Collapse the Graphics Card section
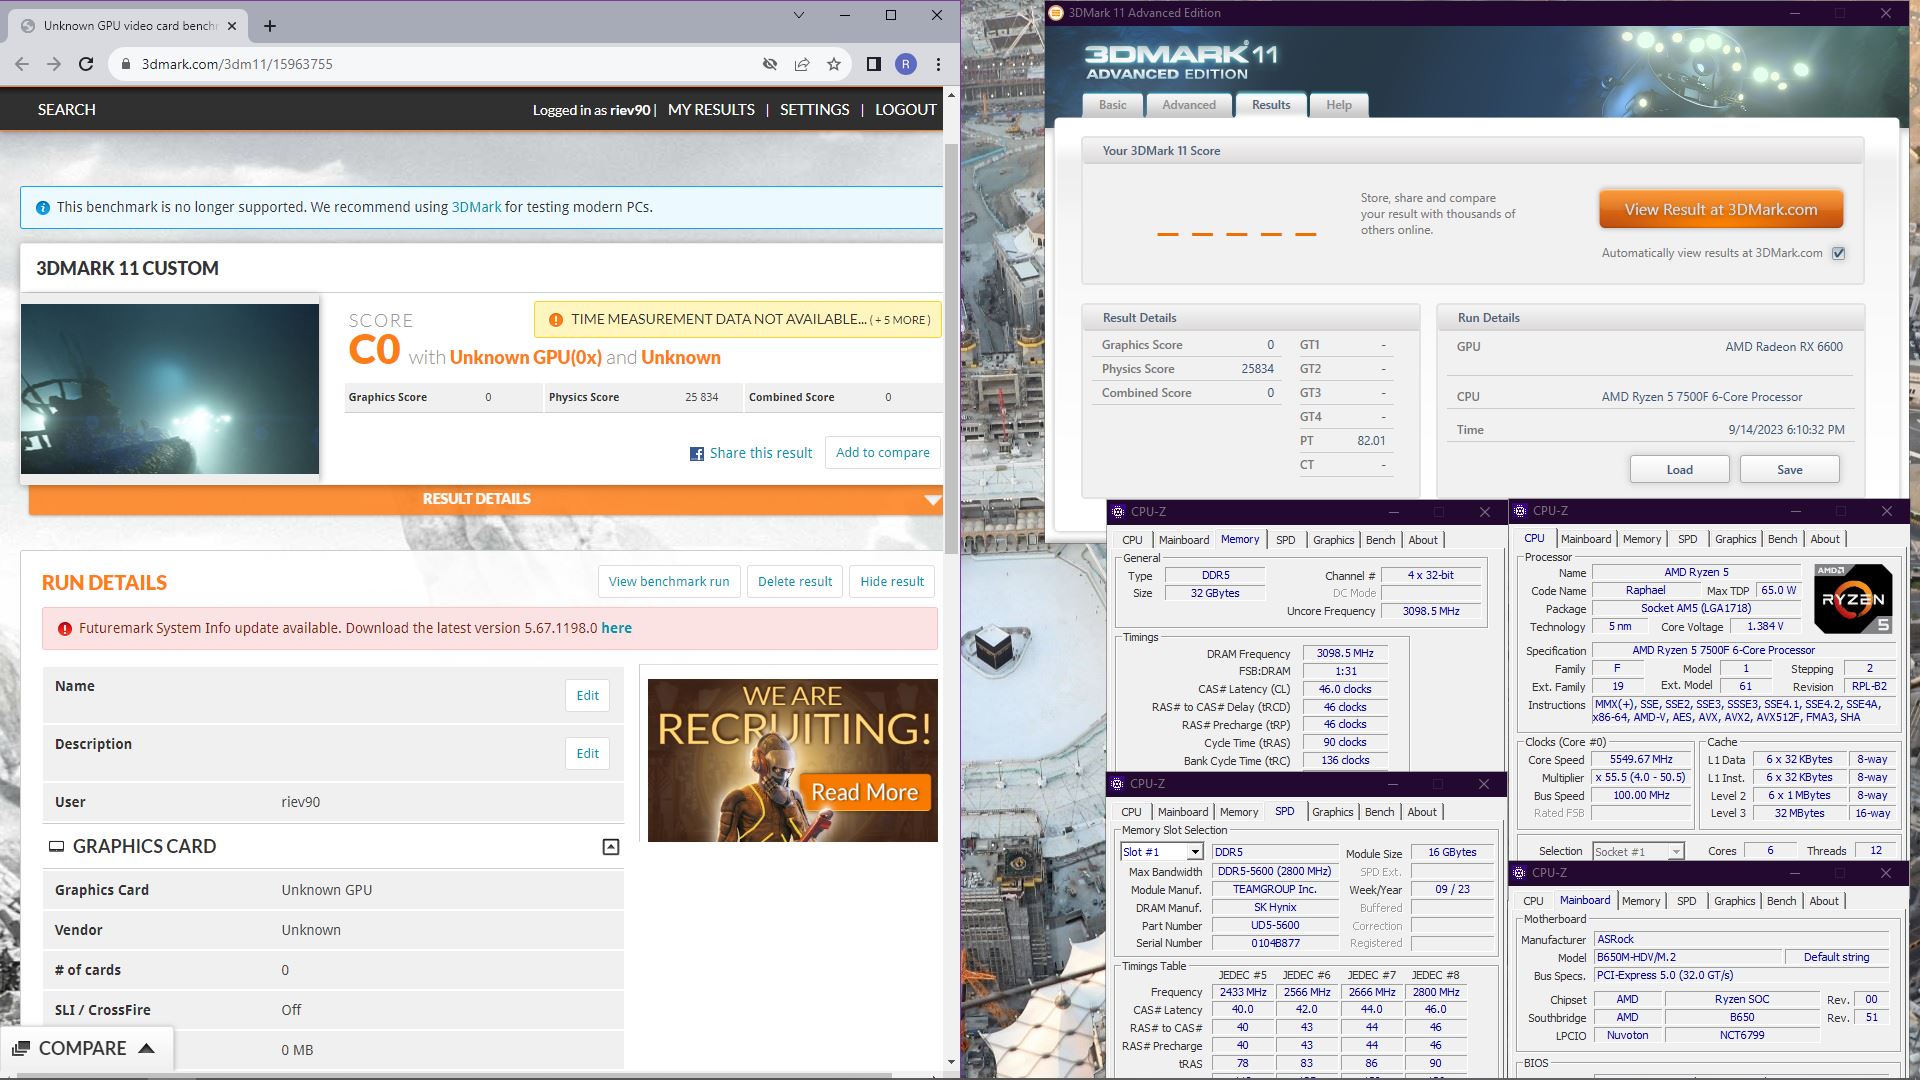Image resolution: width=1920 pixels, height=1080 pixels. (x=611, y=847)
